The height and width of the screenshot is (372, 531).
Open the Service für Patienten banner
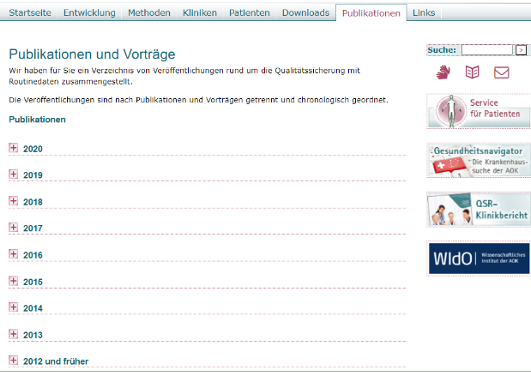(479, 111)
